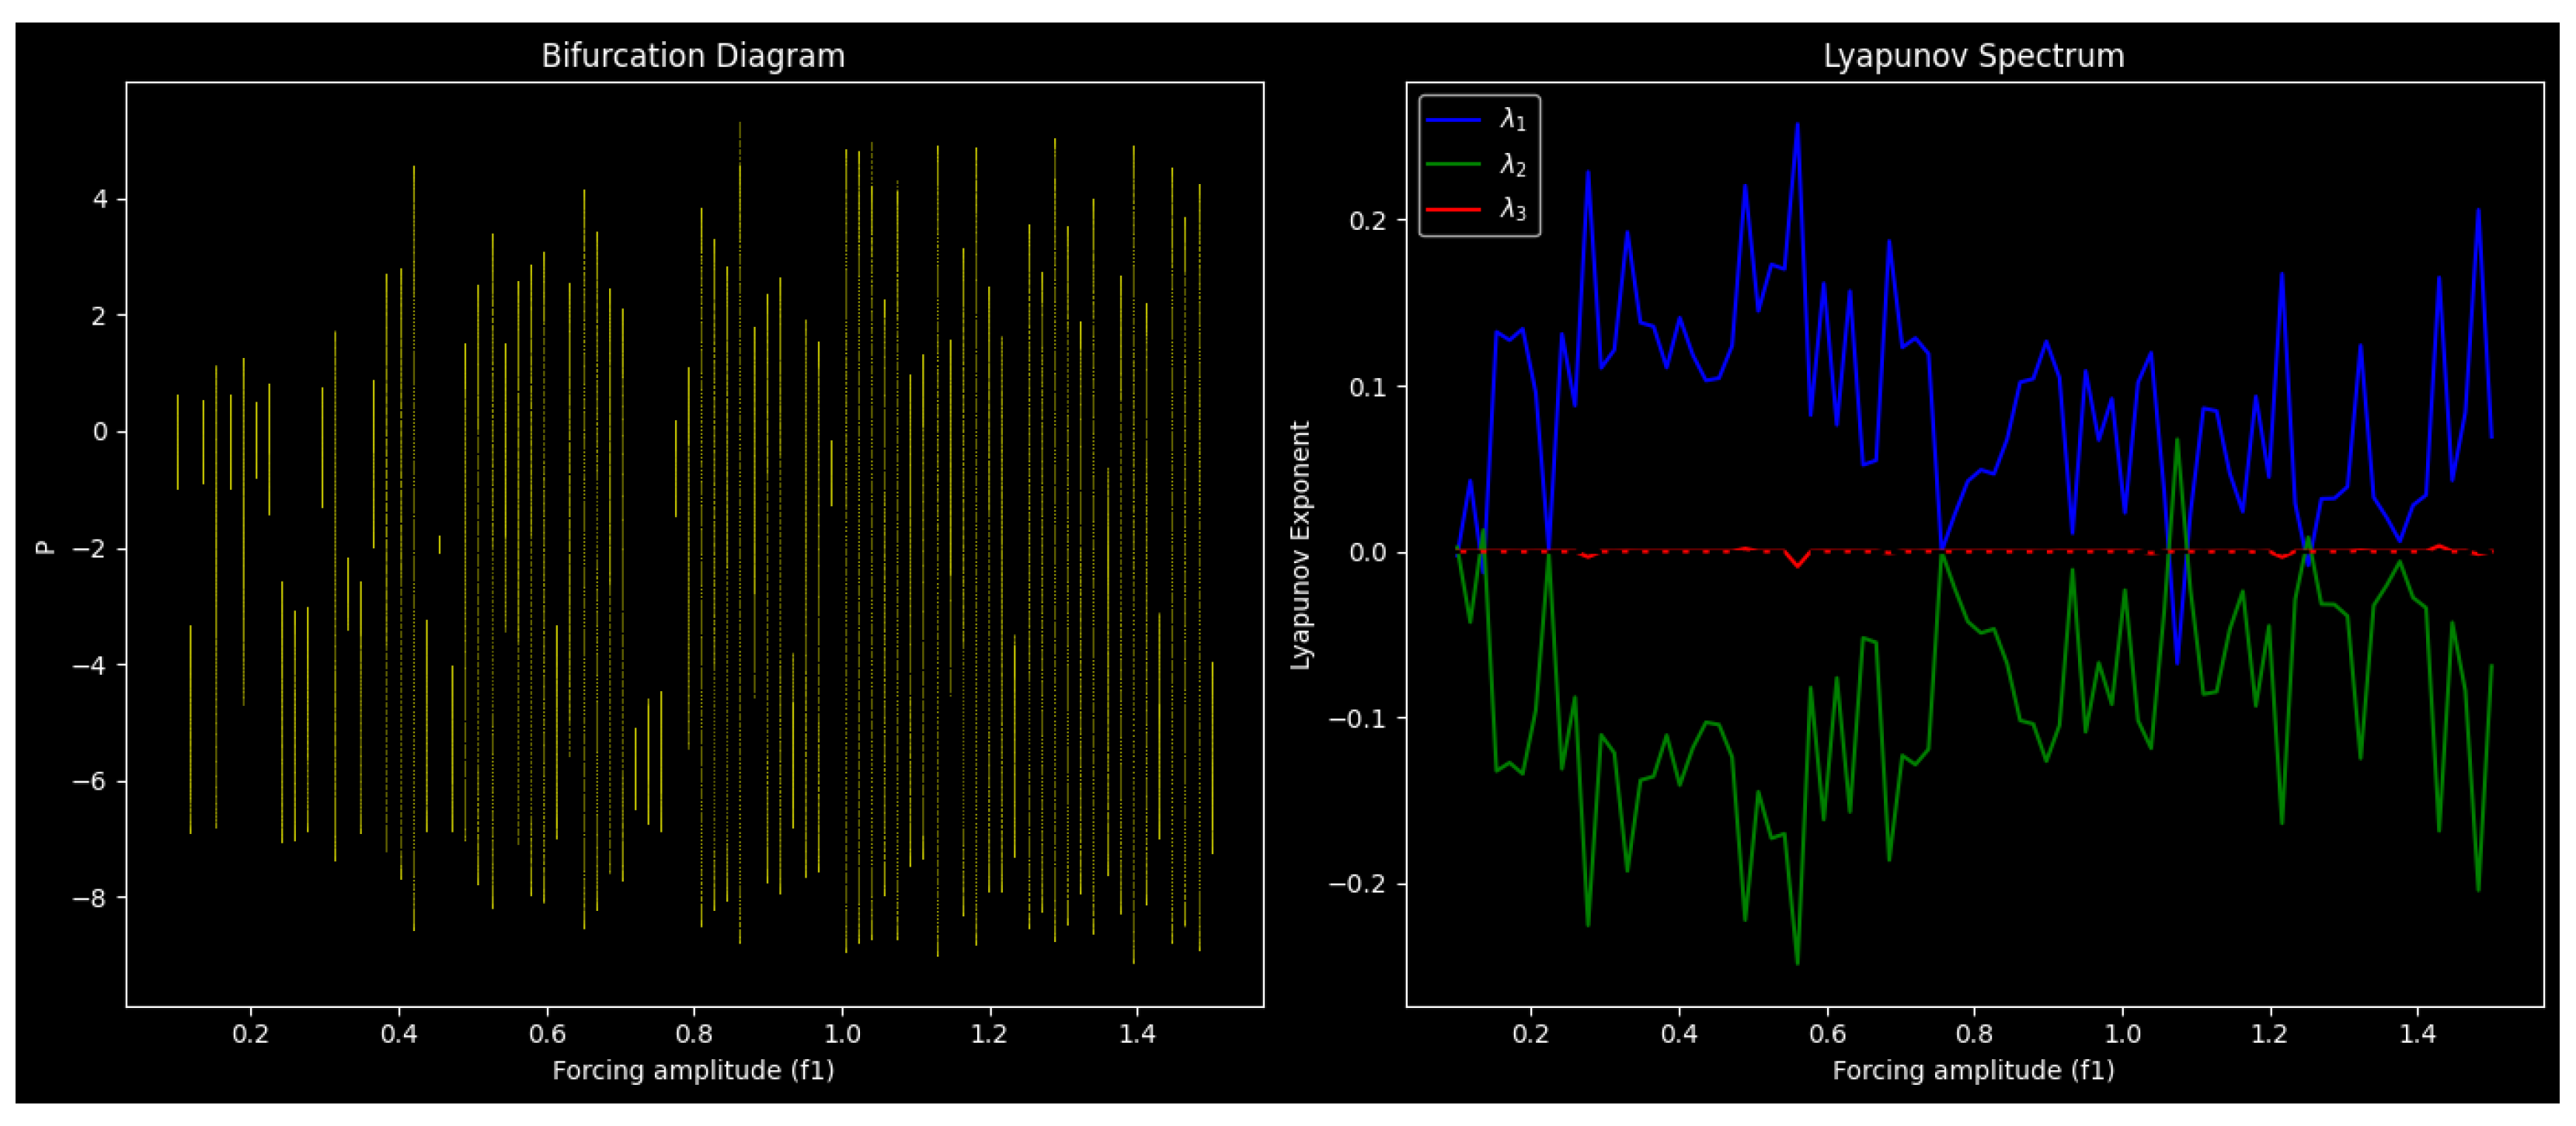
Task: Click the −8 y-tick label on bifurcation plot
Action: click(89, 898)
